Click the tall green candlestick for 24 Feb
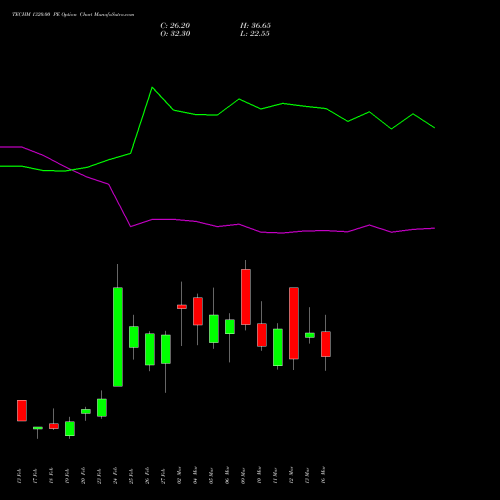Screen dimensions: 500x500 [118, 337]
